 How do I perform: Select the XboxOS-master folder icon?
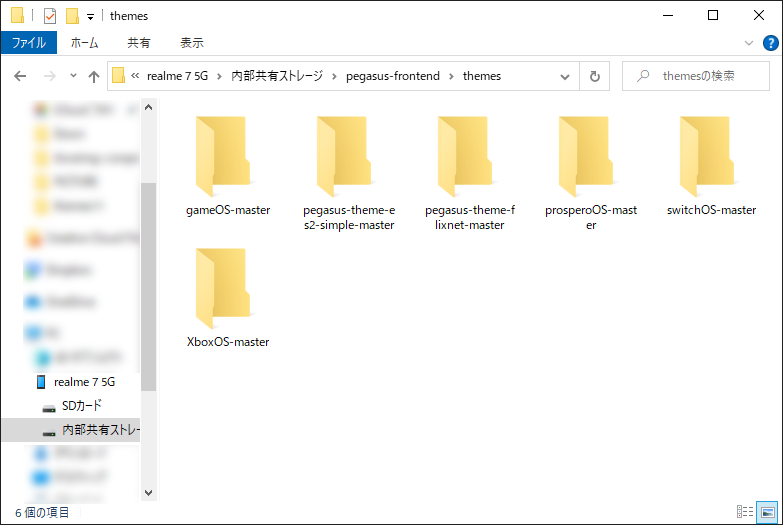click(223, 288)
